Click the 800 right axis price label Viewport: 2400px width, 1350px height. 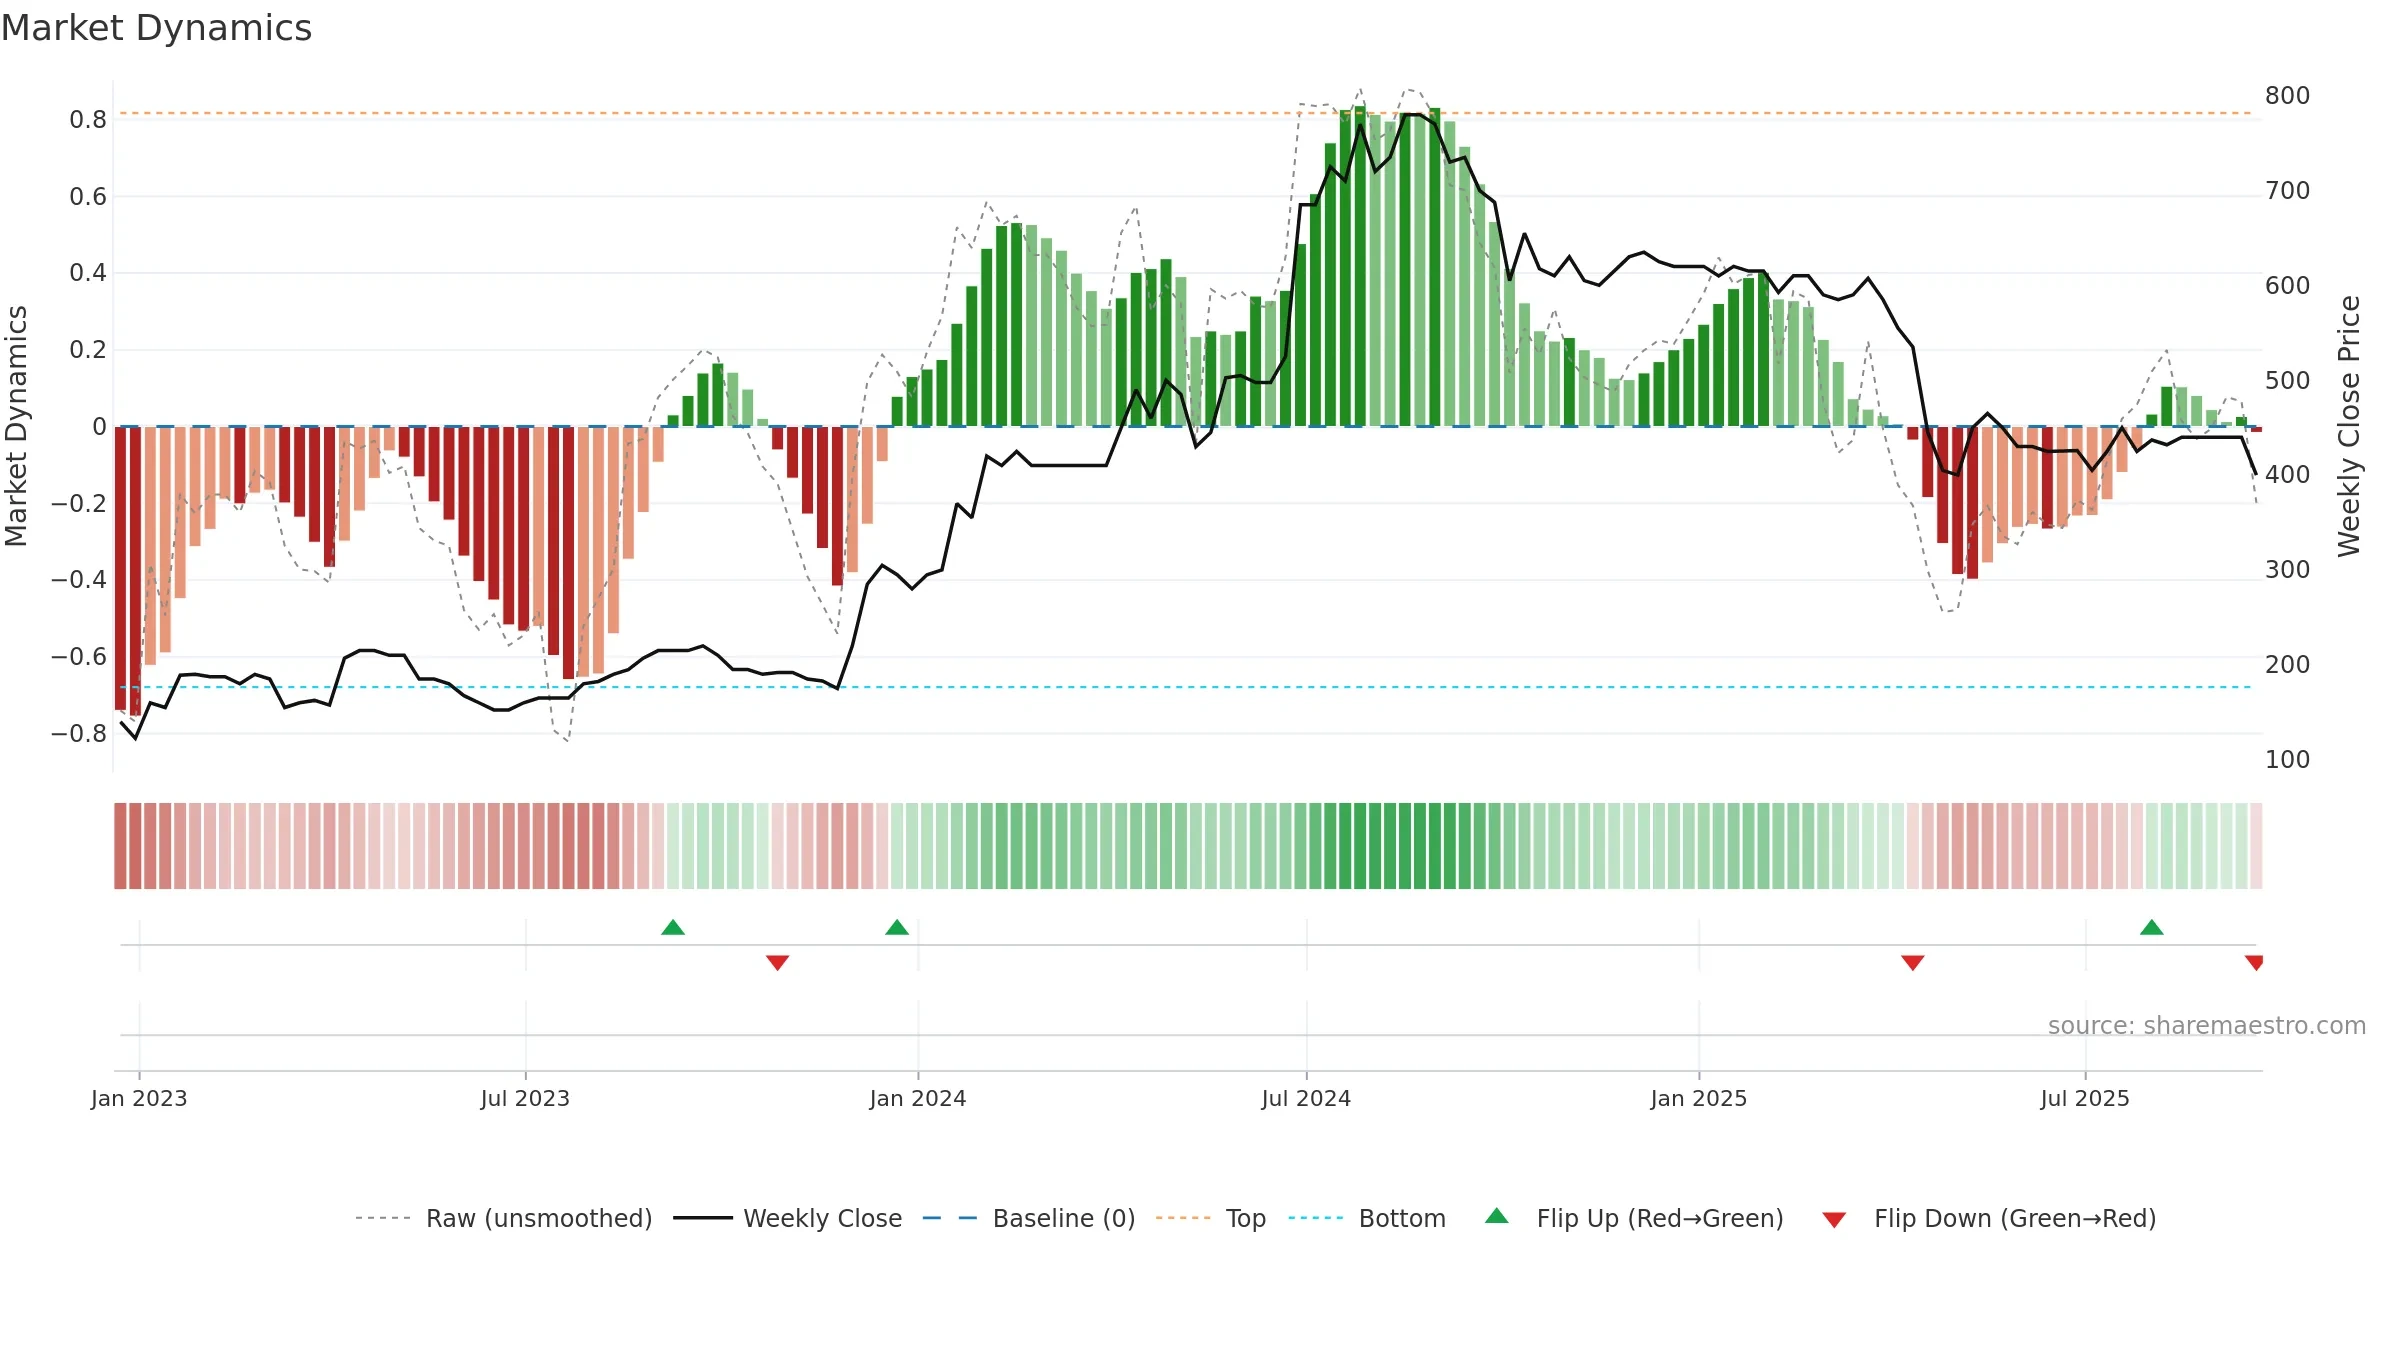point(2287,96)
